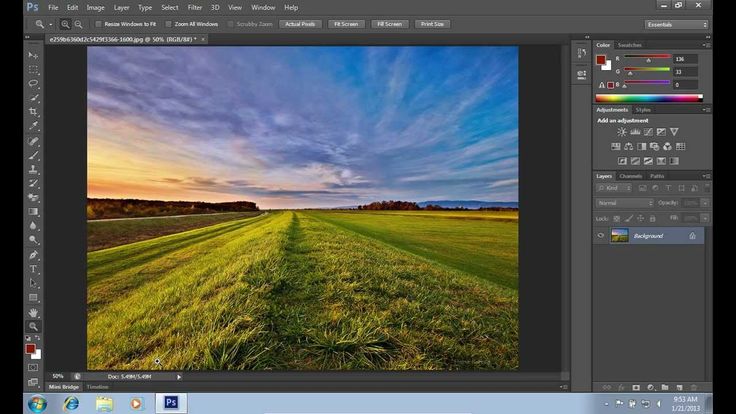
Task: Click the foreground color swatch in toolbar
Action: pyautogui.click(x=30, y=349)
